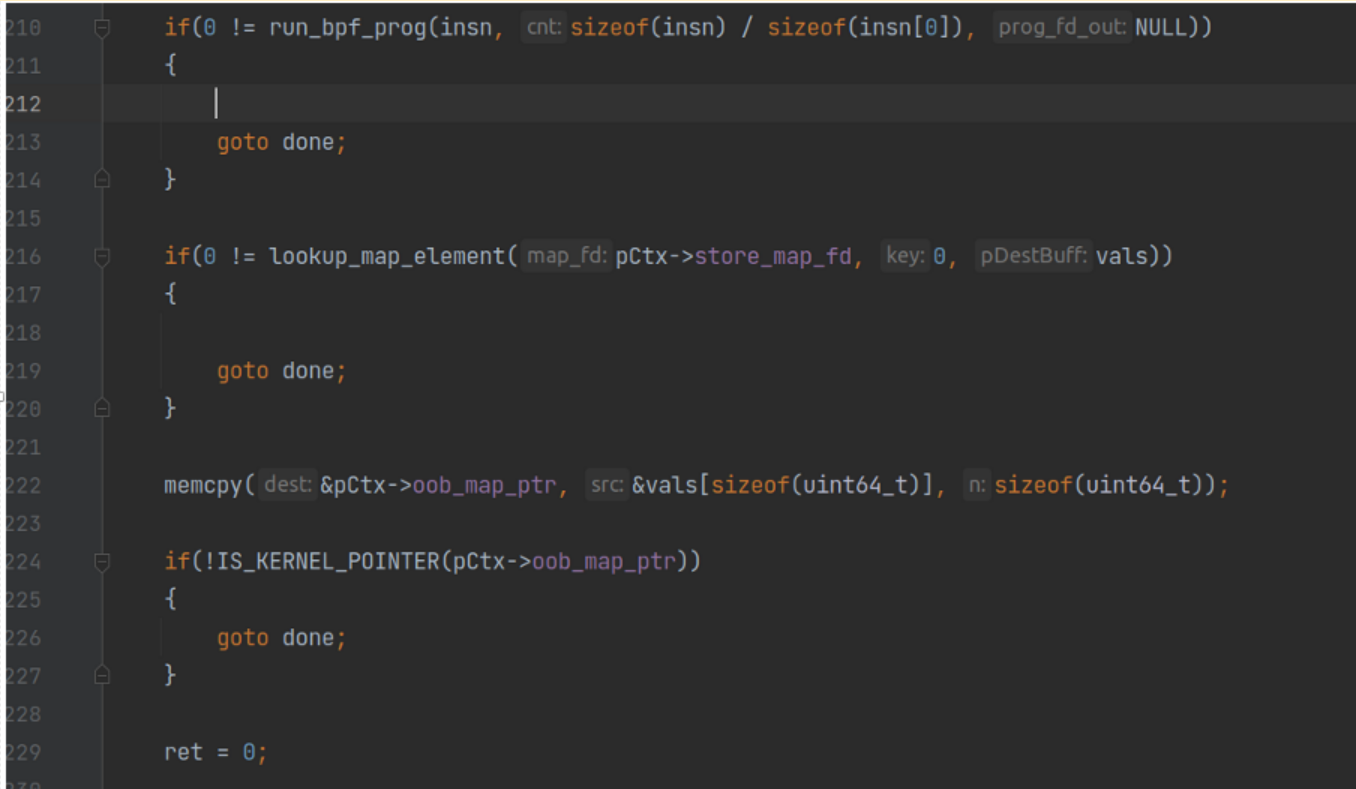Collapse the IS_KERNEL_POINTER if block at line 224
This screenshot has width=1356, height=789.
[102, 562]
